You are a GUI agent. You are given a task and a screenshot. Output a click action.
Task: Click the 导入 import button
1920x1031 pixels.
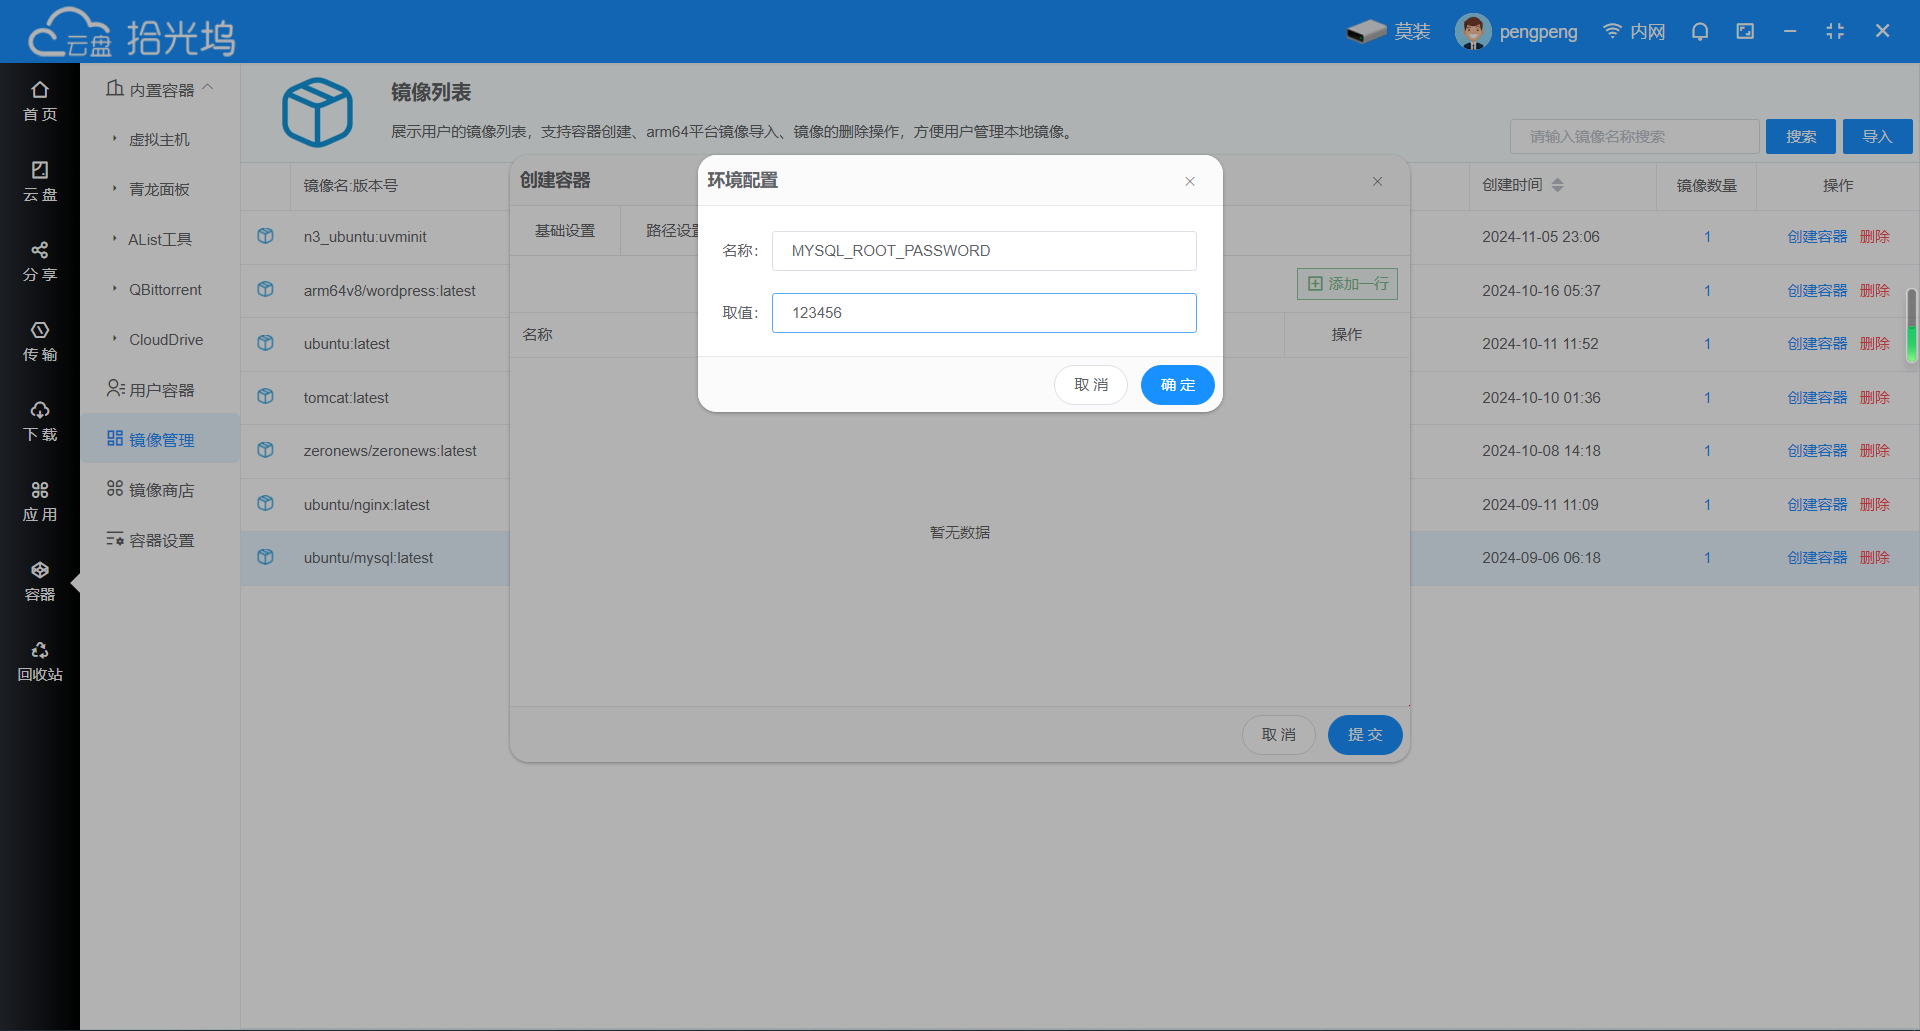(1877, 136)
